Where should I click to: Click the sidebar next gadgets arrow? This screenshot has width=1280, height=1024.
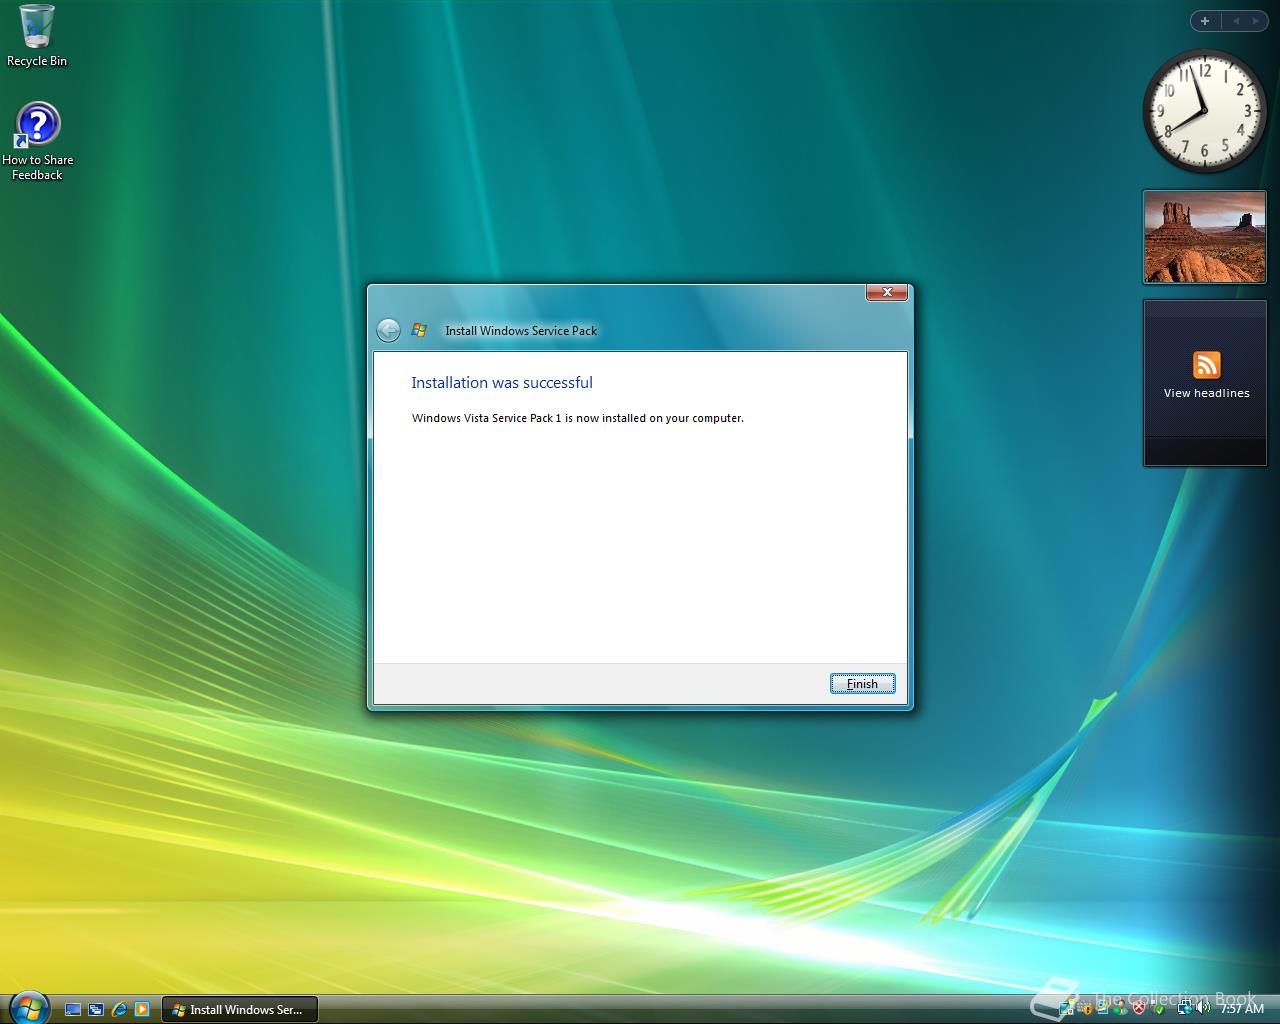click(1255, 21)
